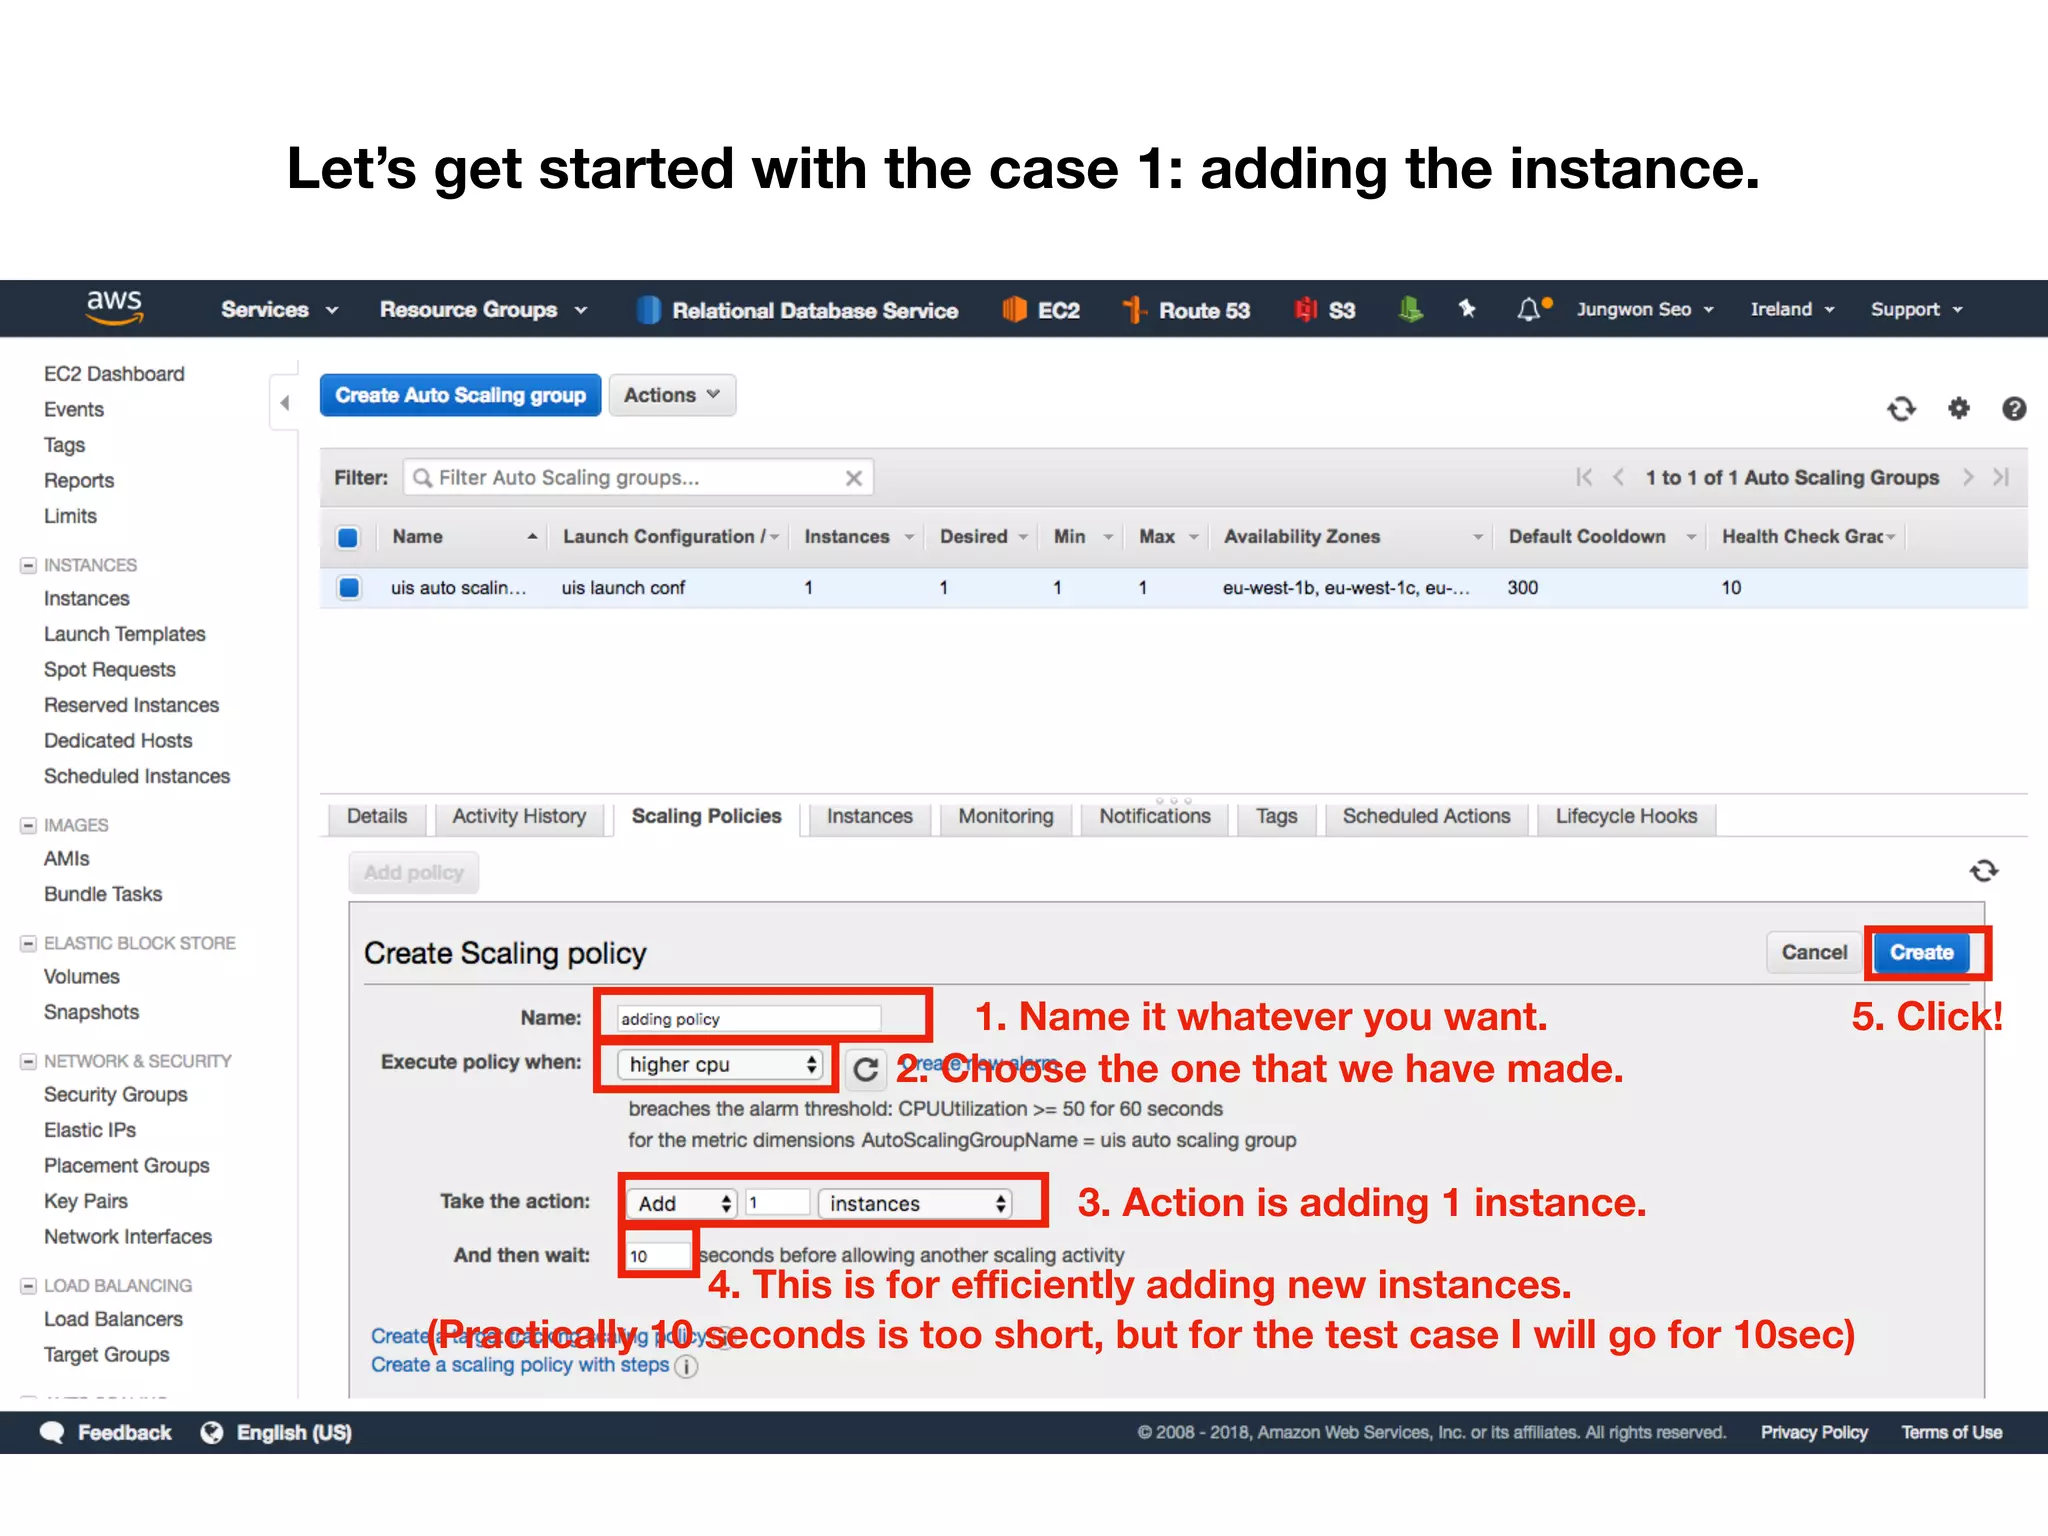
Task: Clear the filter with the X icon
Action: 854,478
